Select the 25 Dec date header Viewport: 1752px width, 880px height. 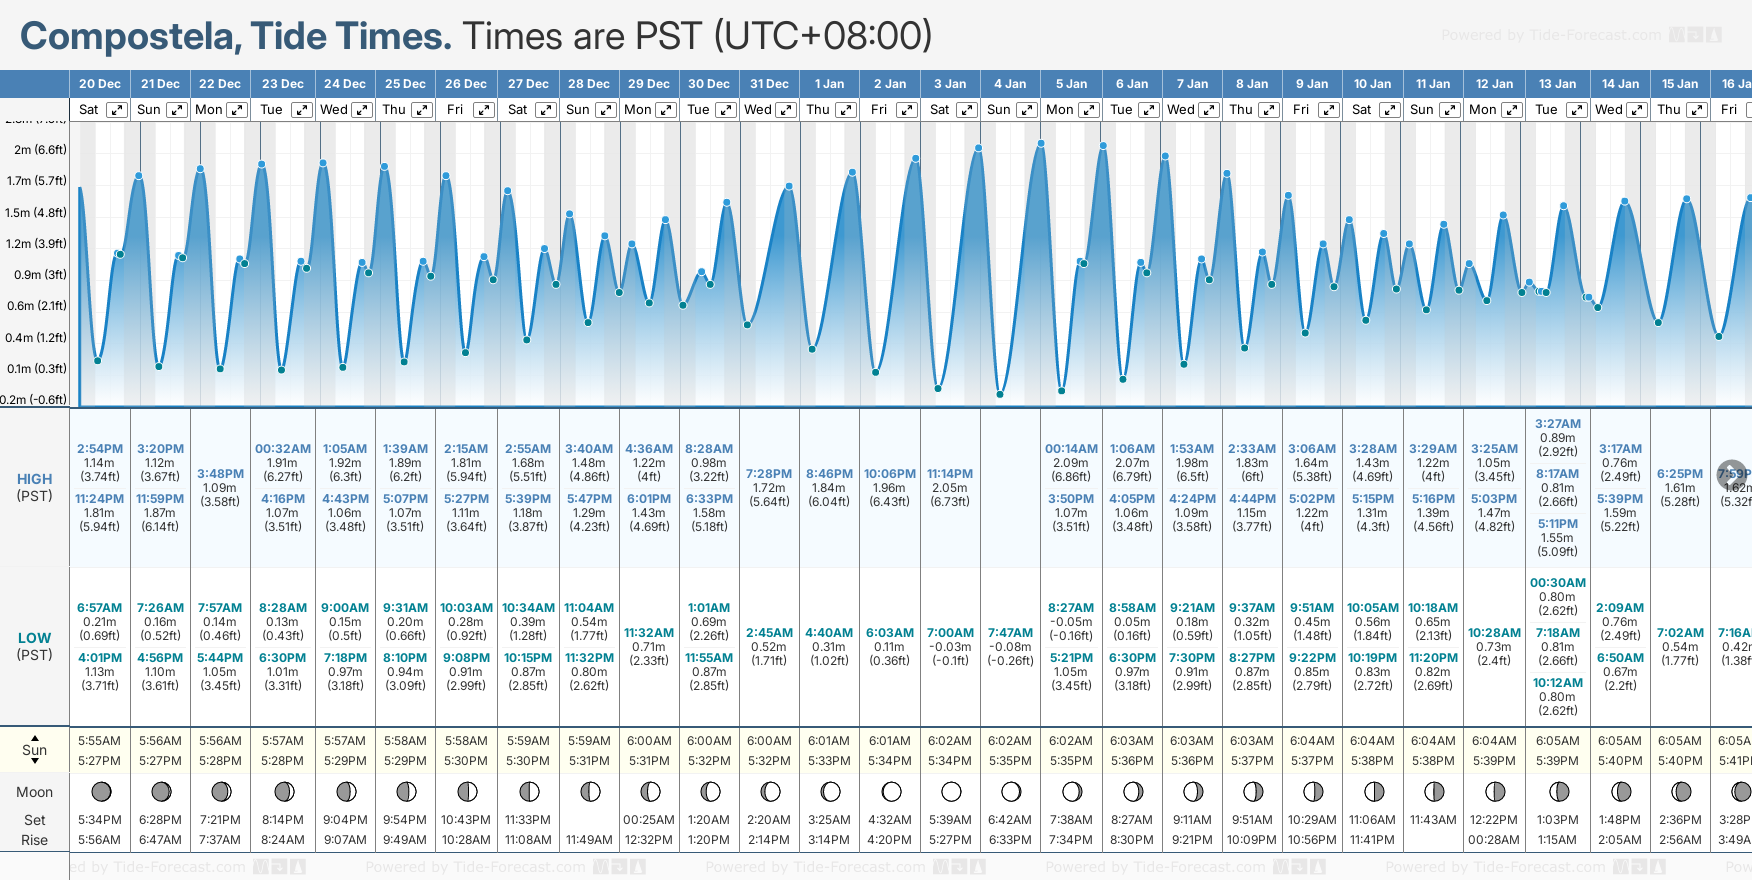click(x=405, y=84)
